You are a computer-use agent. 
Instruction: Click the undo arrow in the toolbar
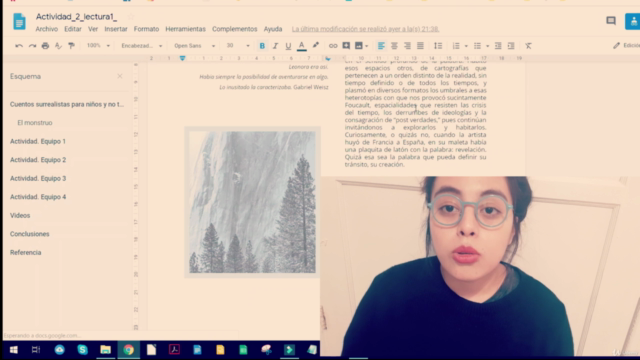tap(19, 46)
